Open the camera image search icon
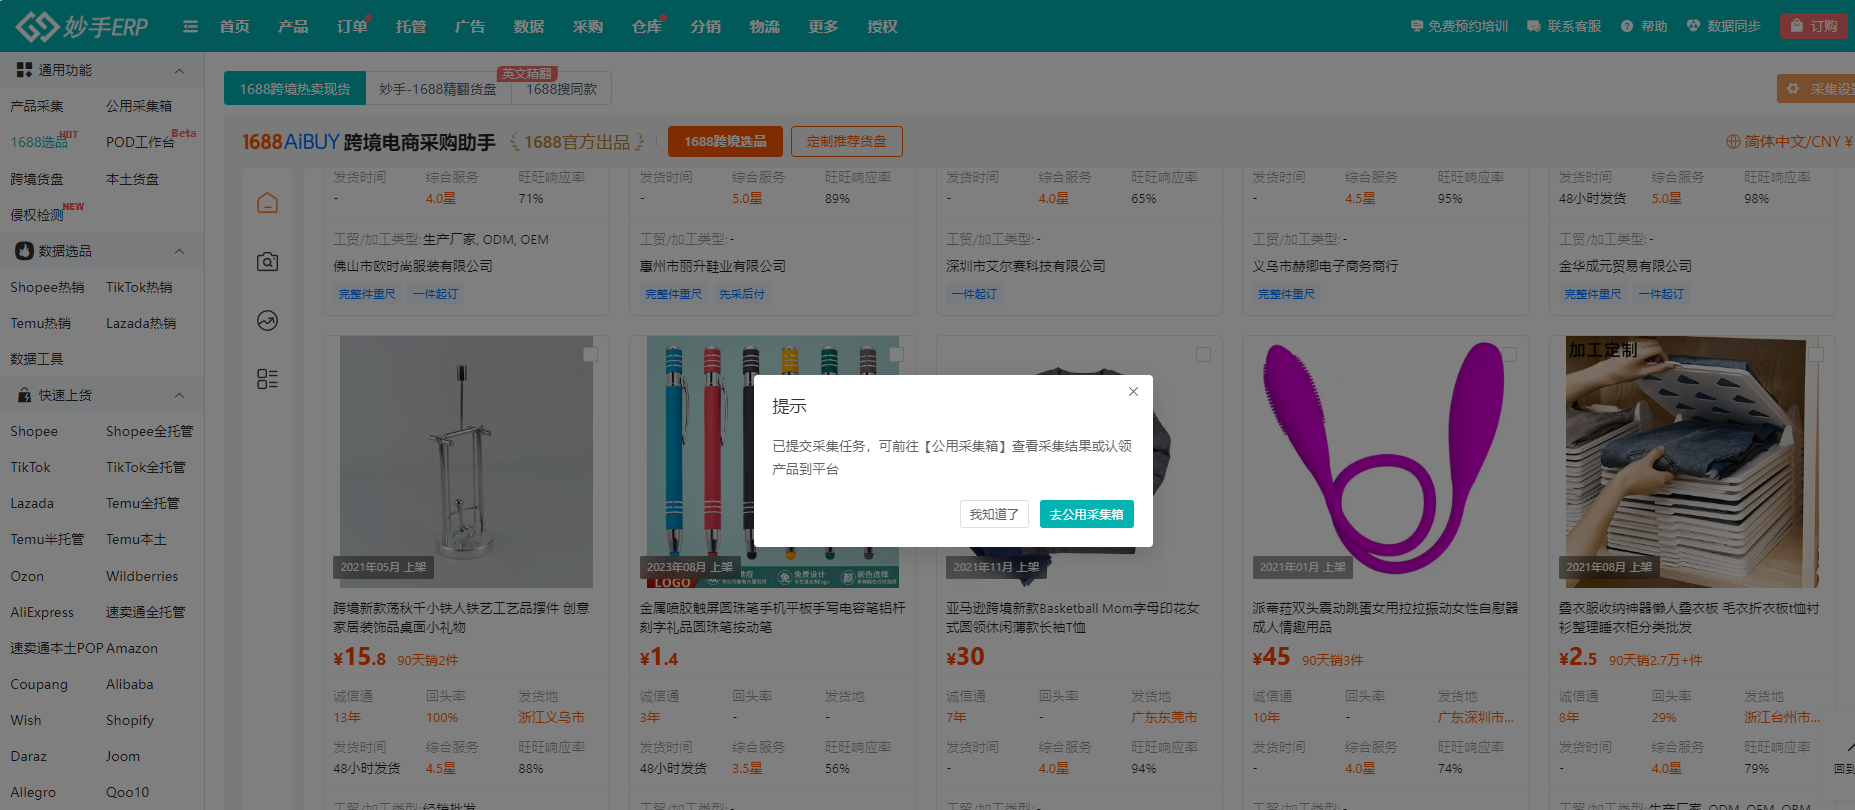The width and height of the screenshot is (1855, 810). (267, 261)
